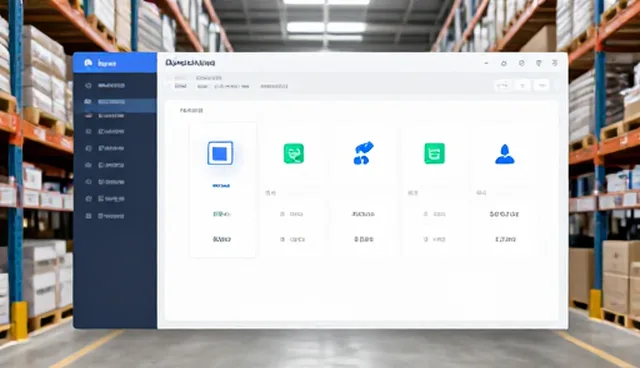Click the blue link under square icon
The width and height of the screenshot is (640, 368).
(x=221, y=186)
